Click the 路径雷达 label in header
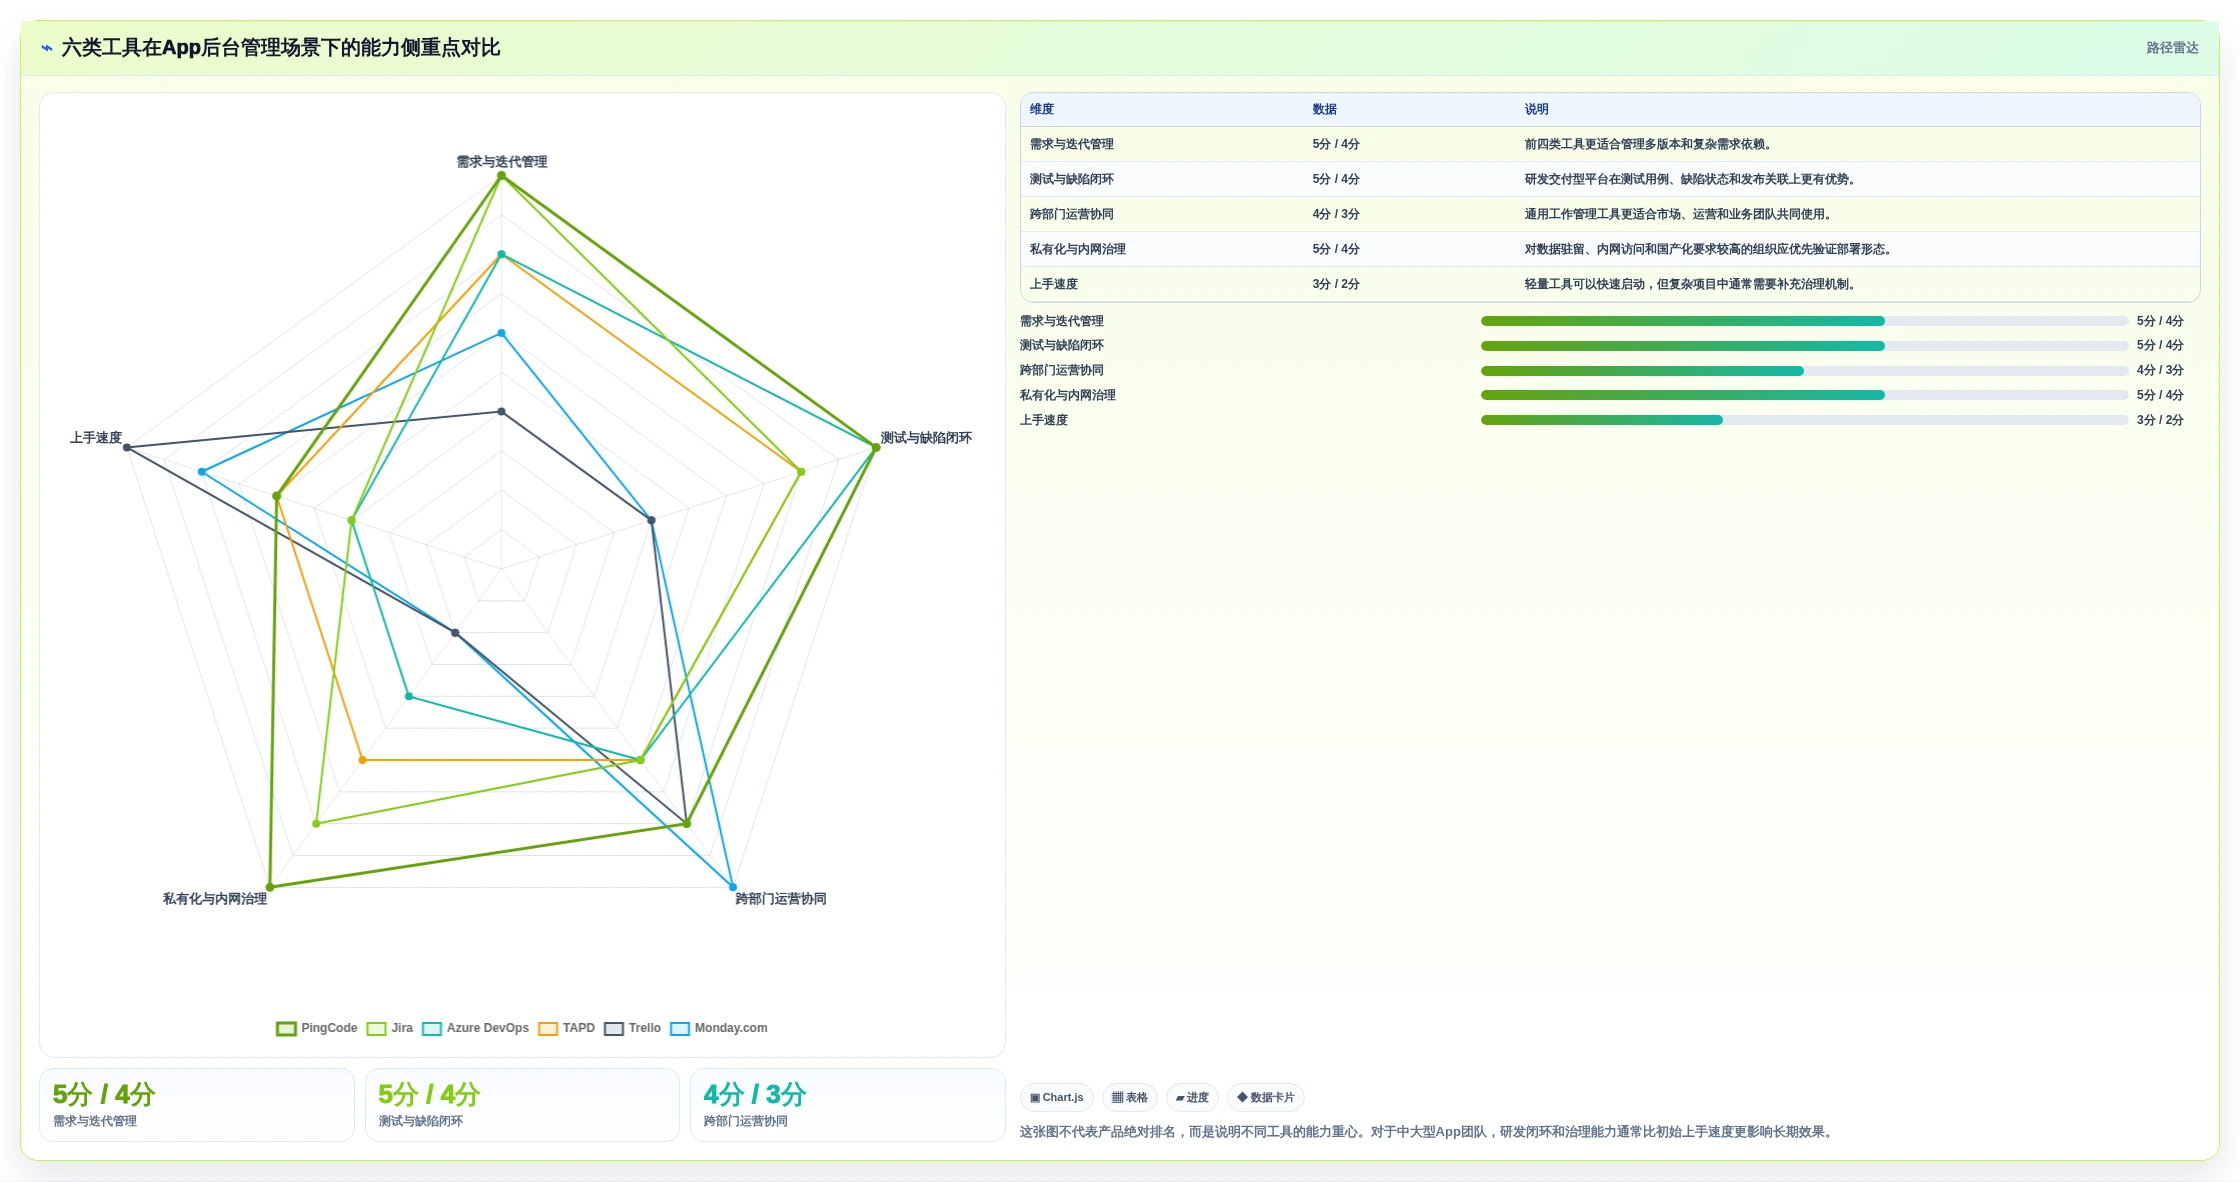 click(x=2172, y=48)
